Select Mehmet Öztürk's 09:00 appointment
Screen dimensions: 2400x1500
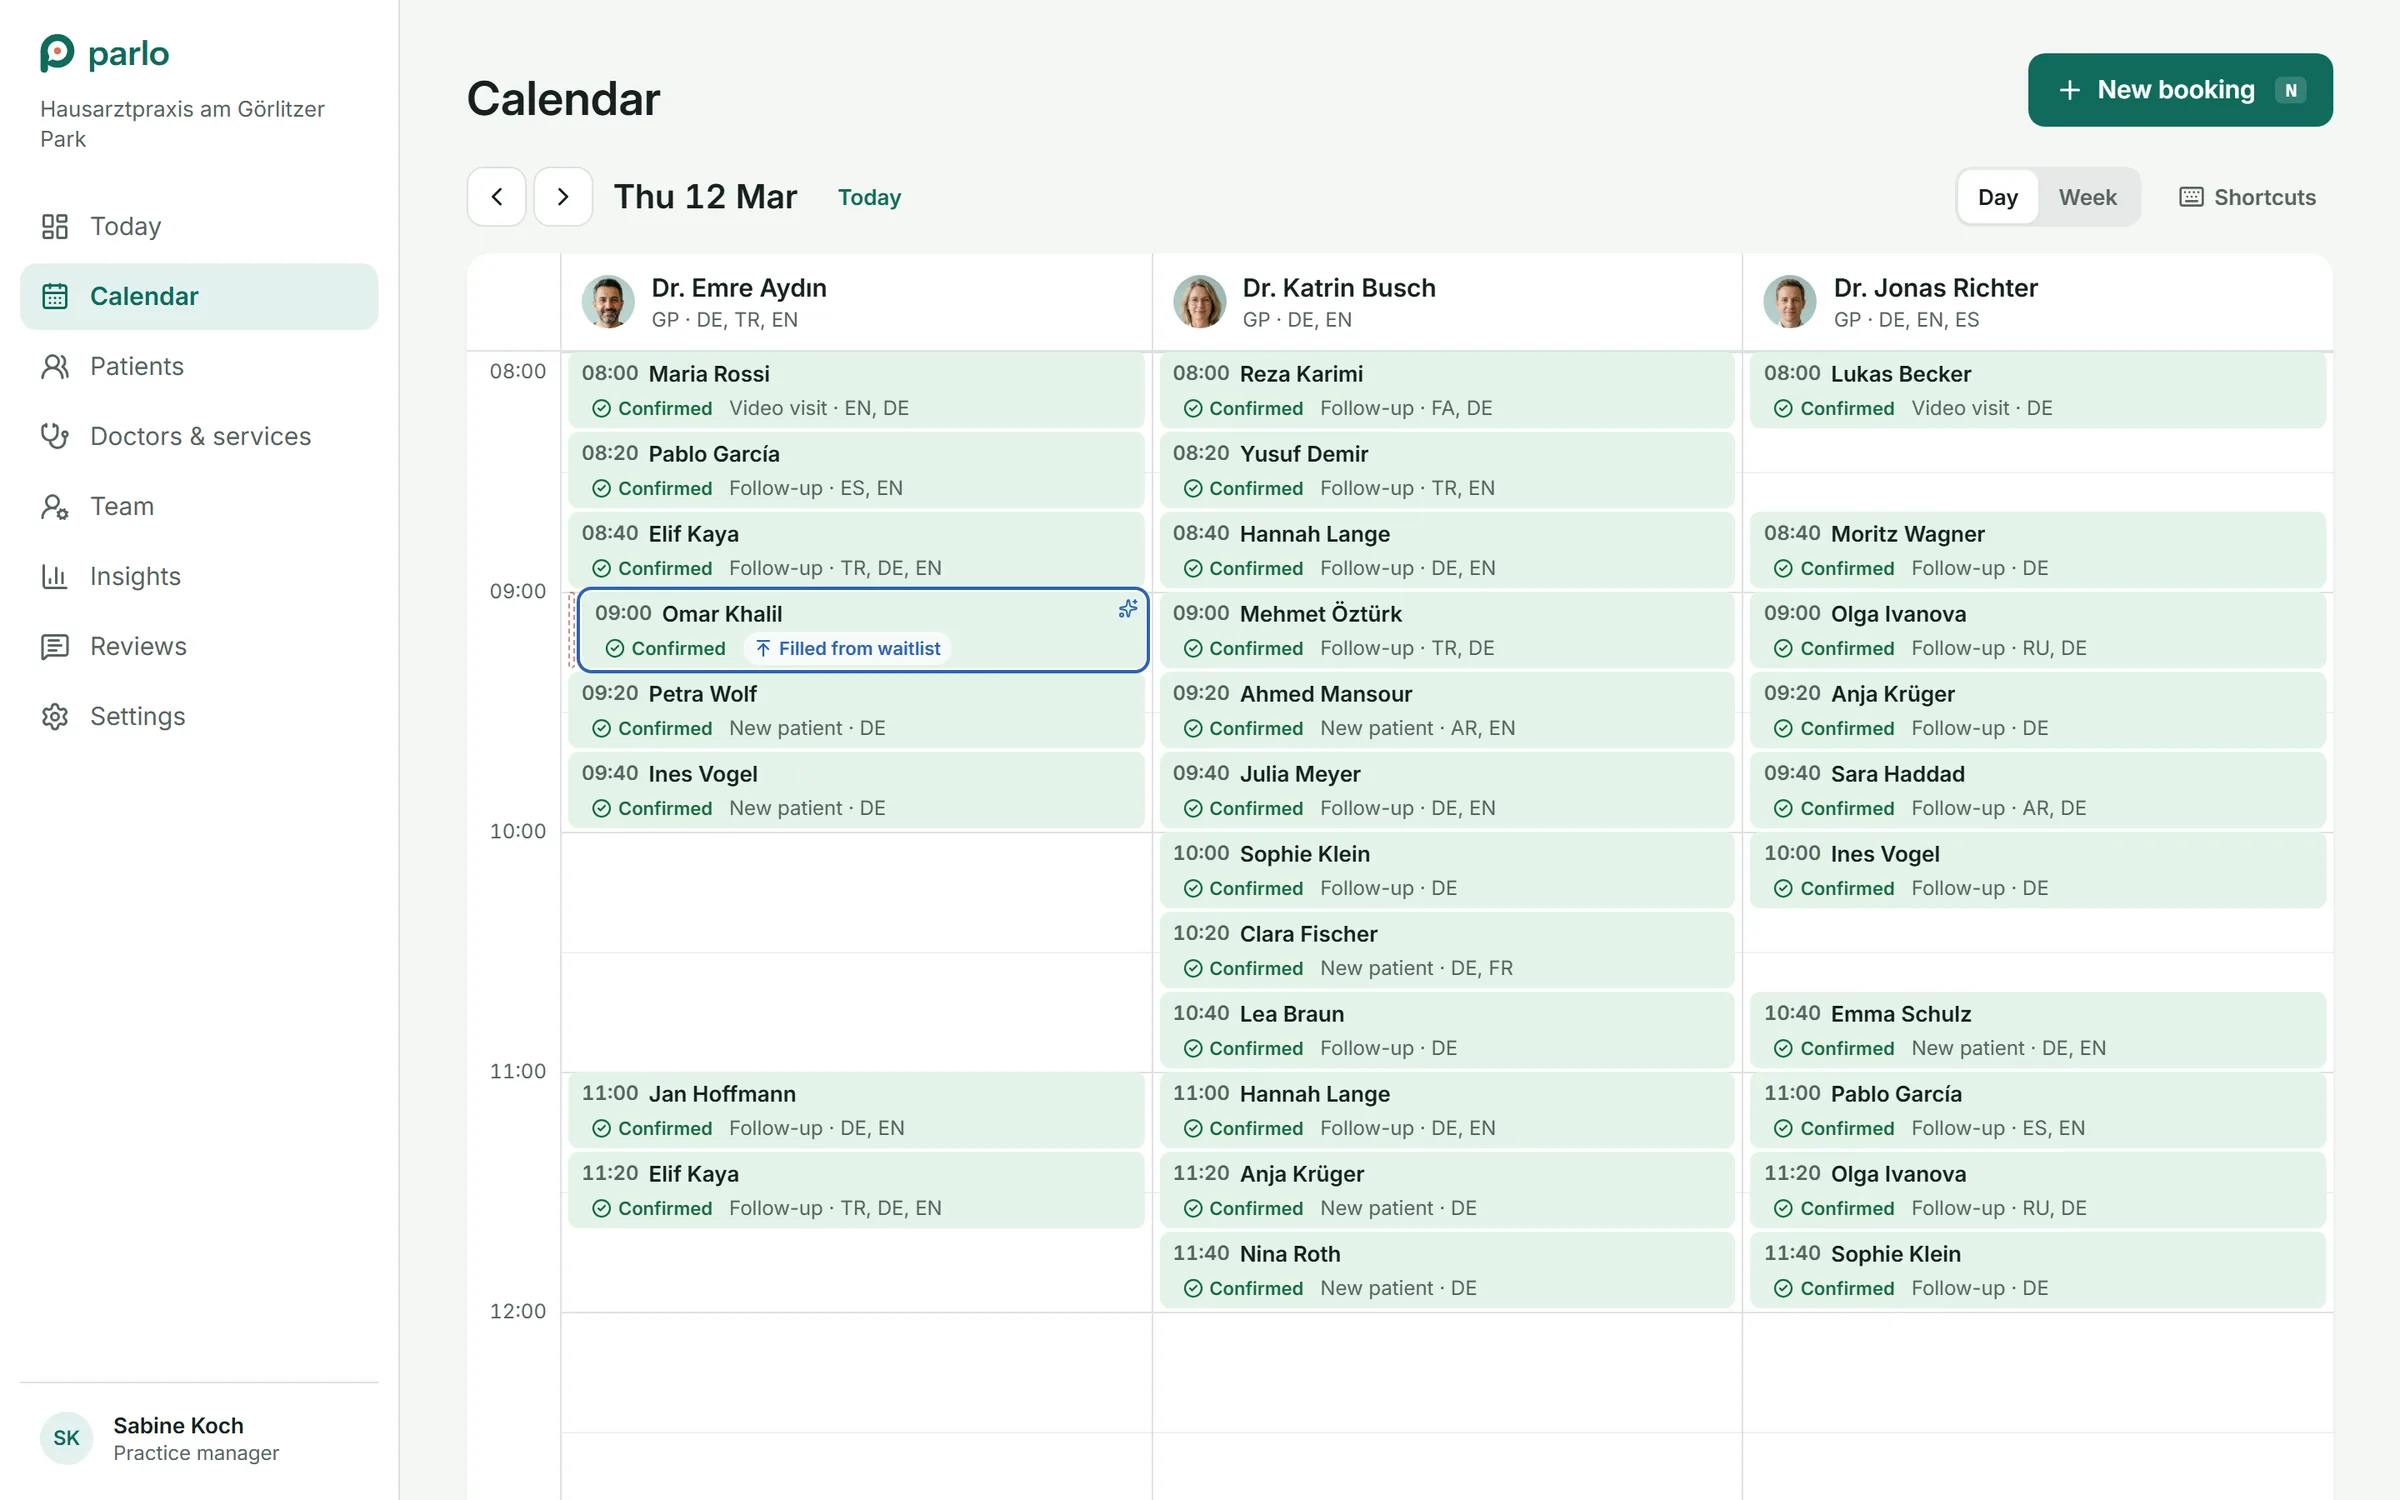pyautogui.click(x=1447, y=630)
